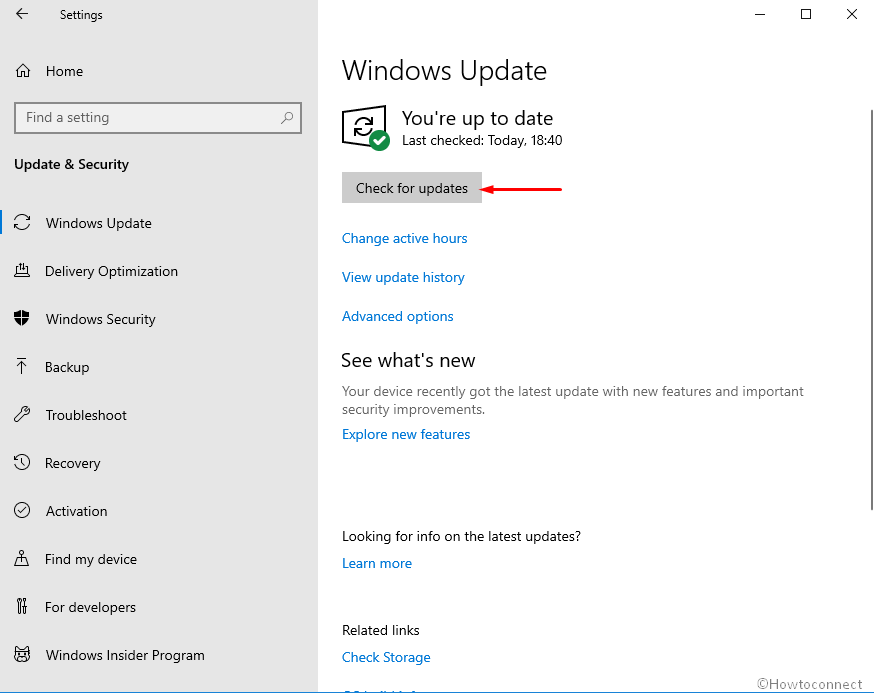Open Advanced options link
This screenshot has width=874, height=693.
tap(397, 316)
